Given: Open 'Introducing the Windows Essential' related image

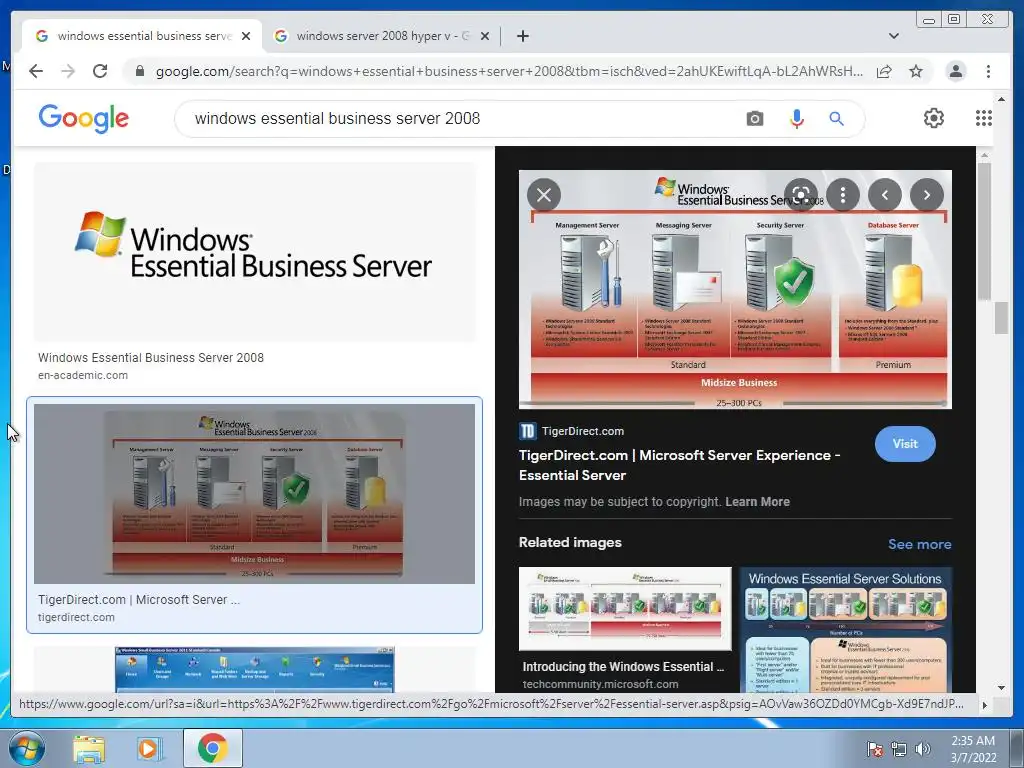Looking at the screenshot, I should [x=626, y=609].
